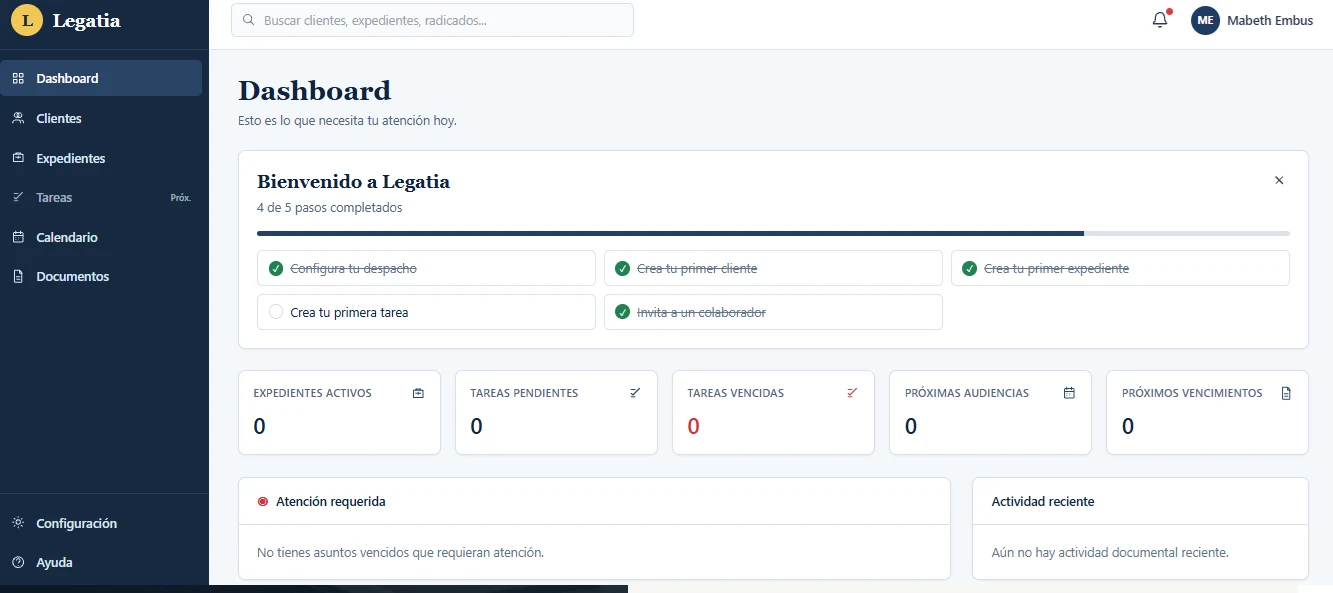1333x593 pixels.
Task: Click empty circle beside Crea tu primera tarea
Action: coord(276,312)
